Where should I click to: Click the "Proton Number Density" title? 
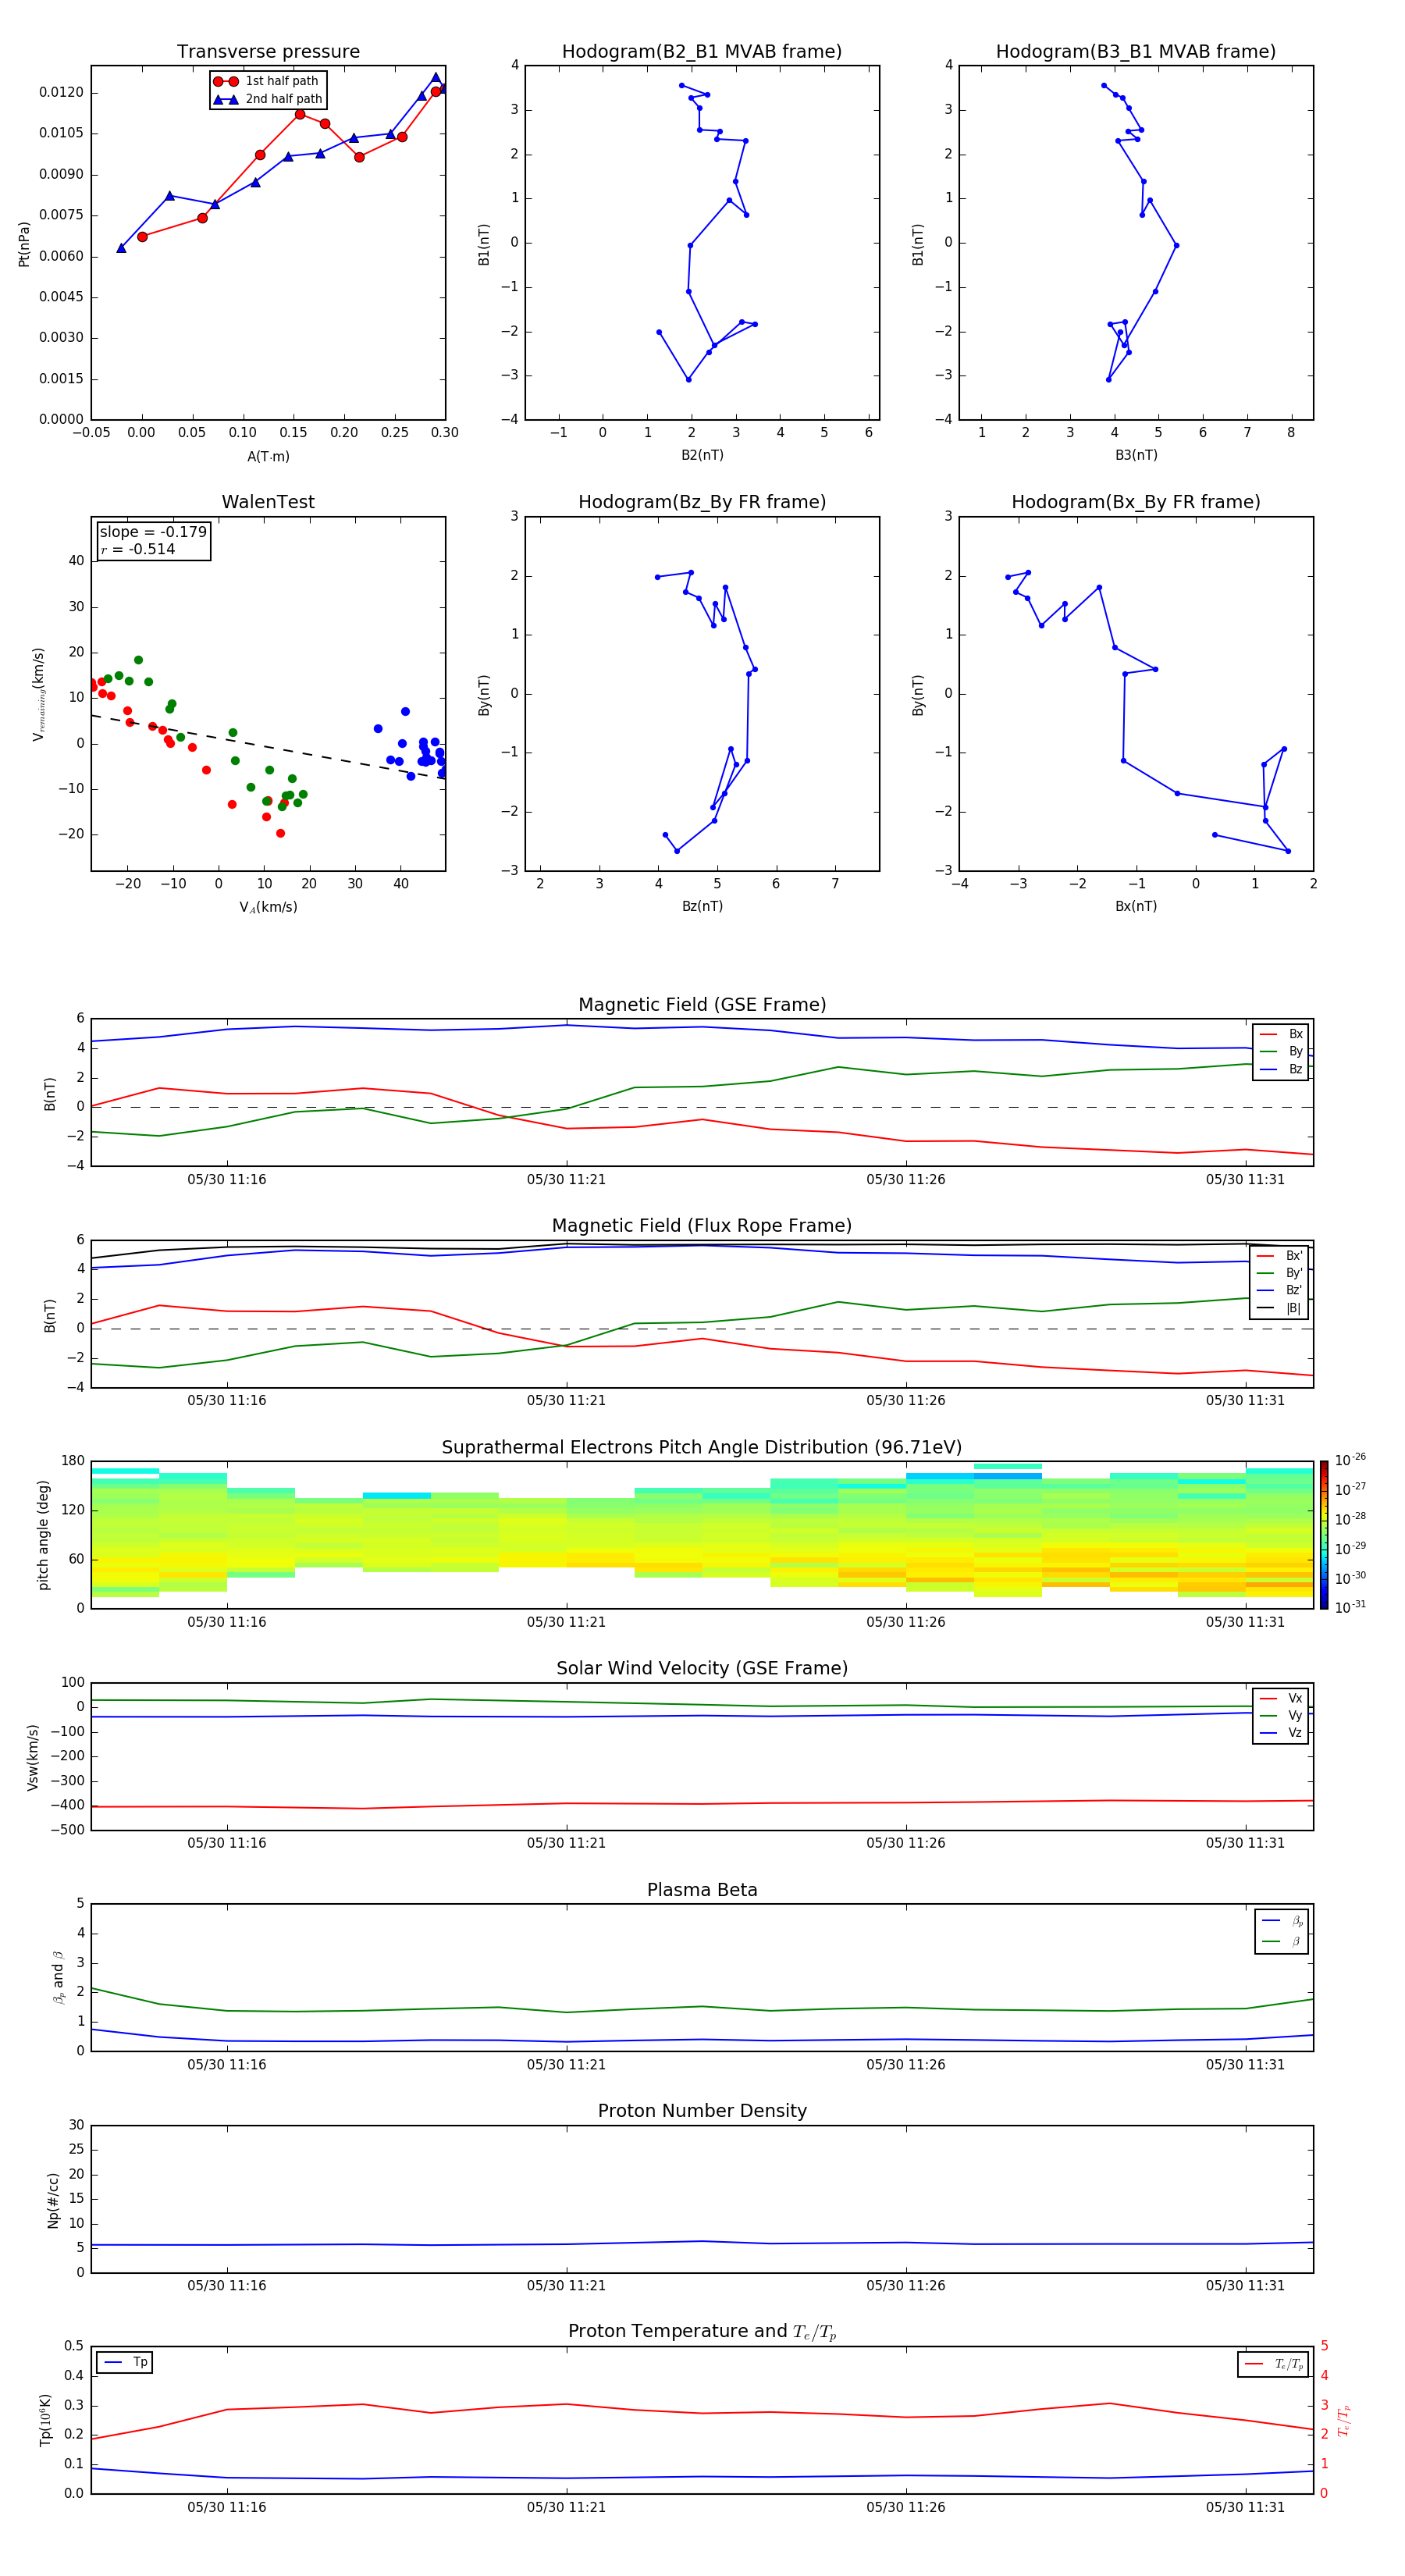coord(702,2112)
